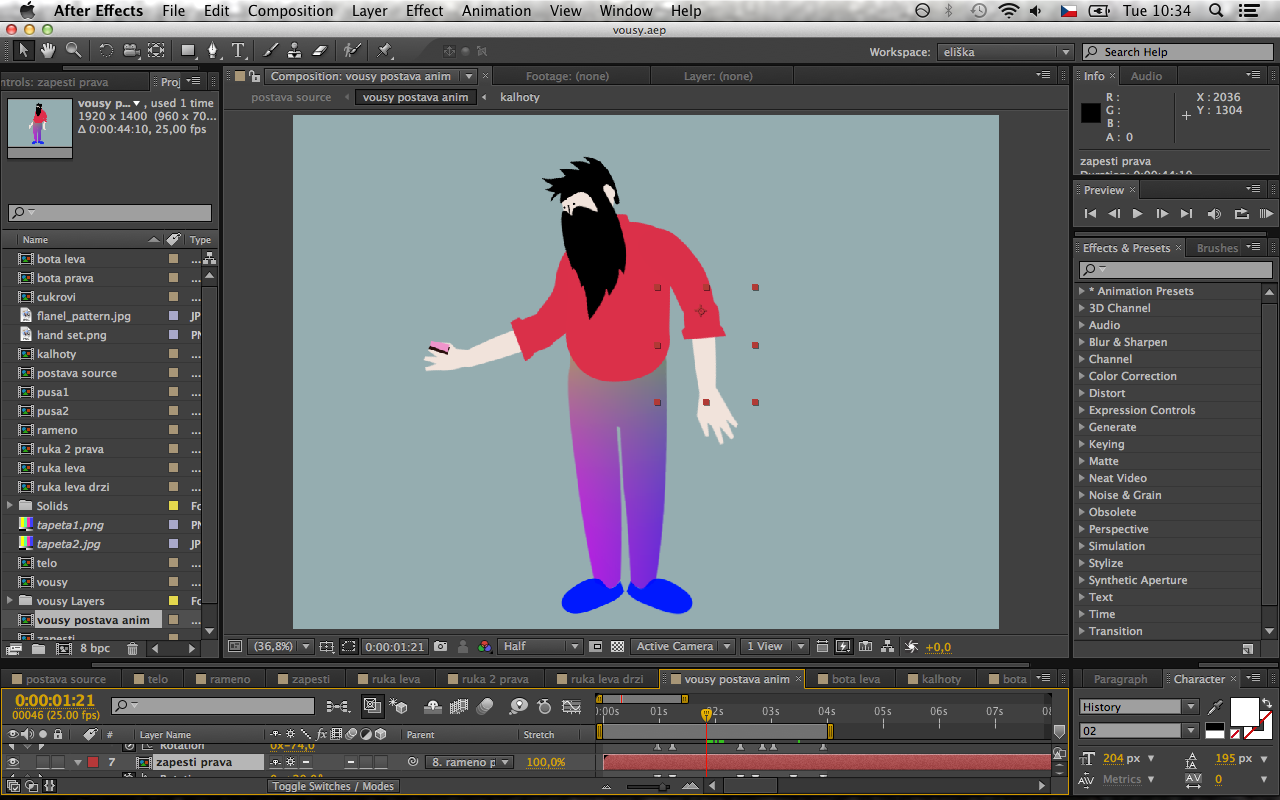Open the Graph Editor in the timeline
The height and width of the screenshot is (800, 1280).
[571, 707]
